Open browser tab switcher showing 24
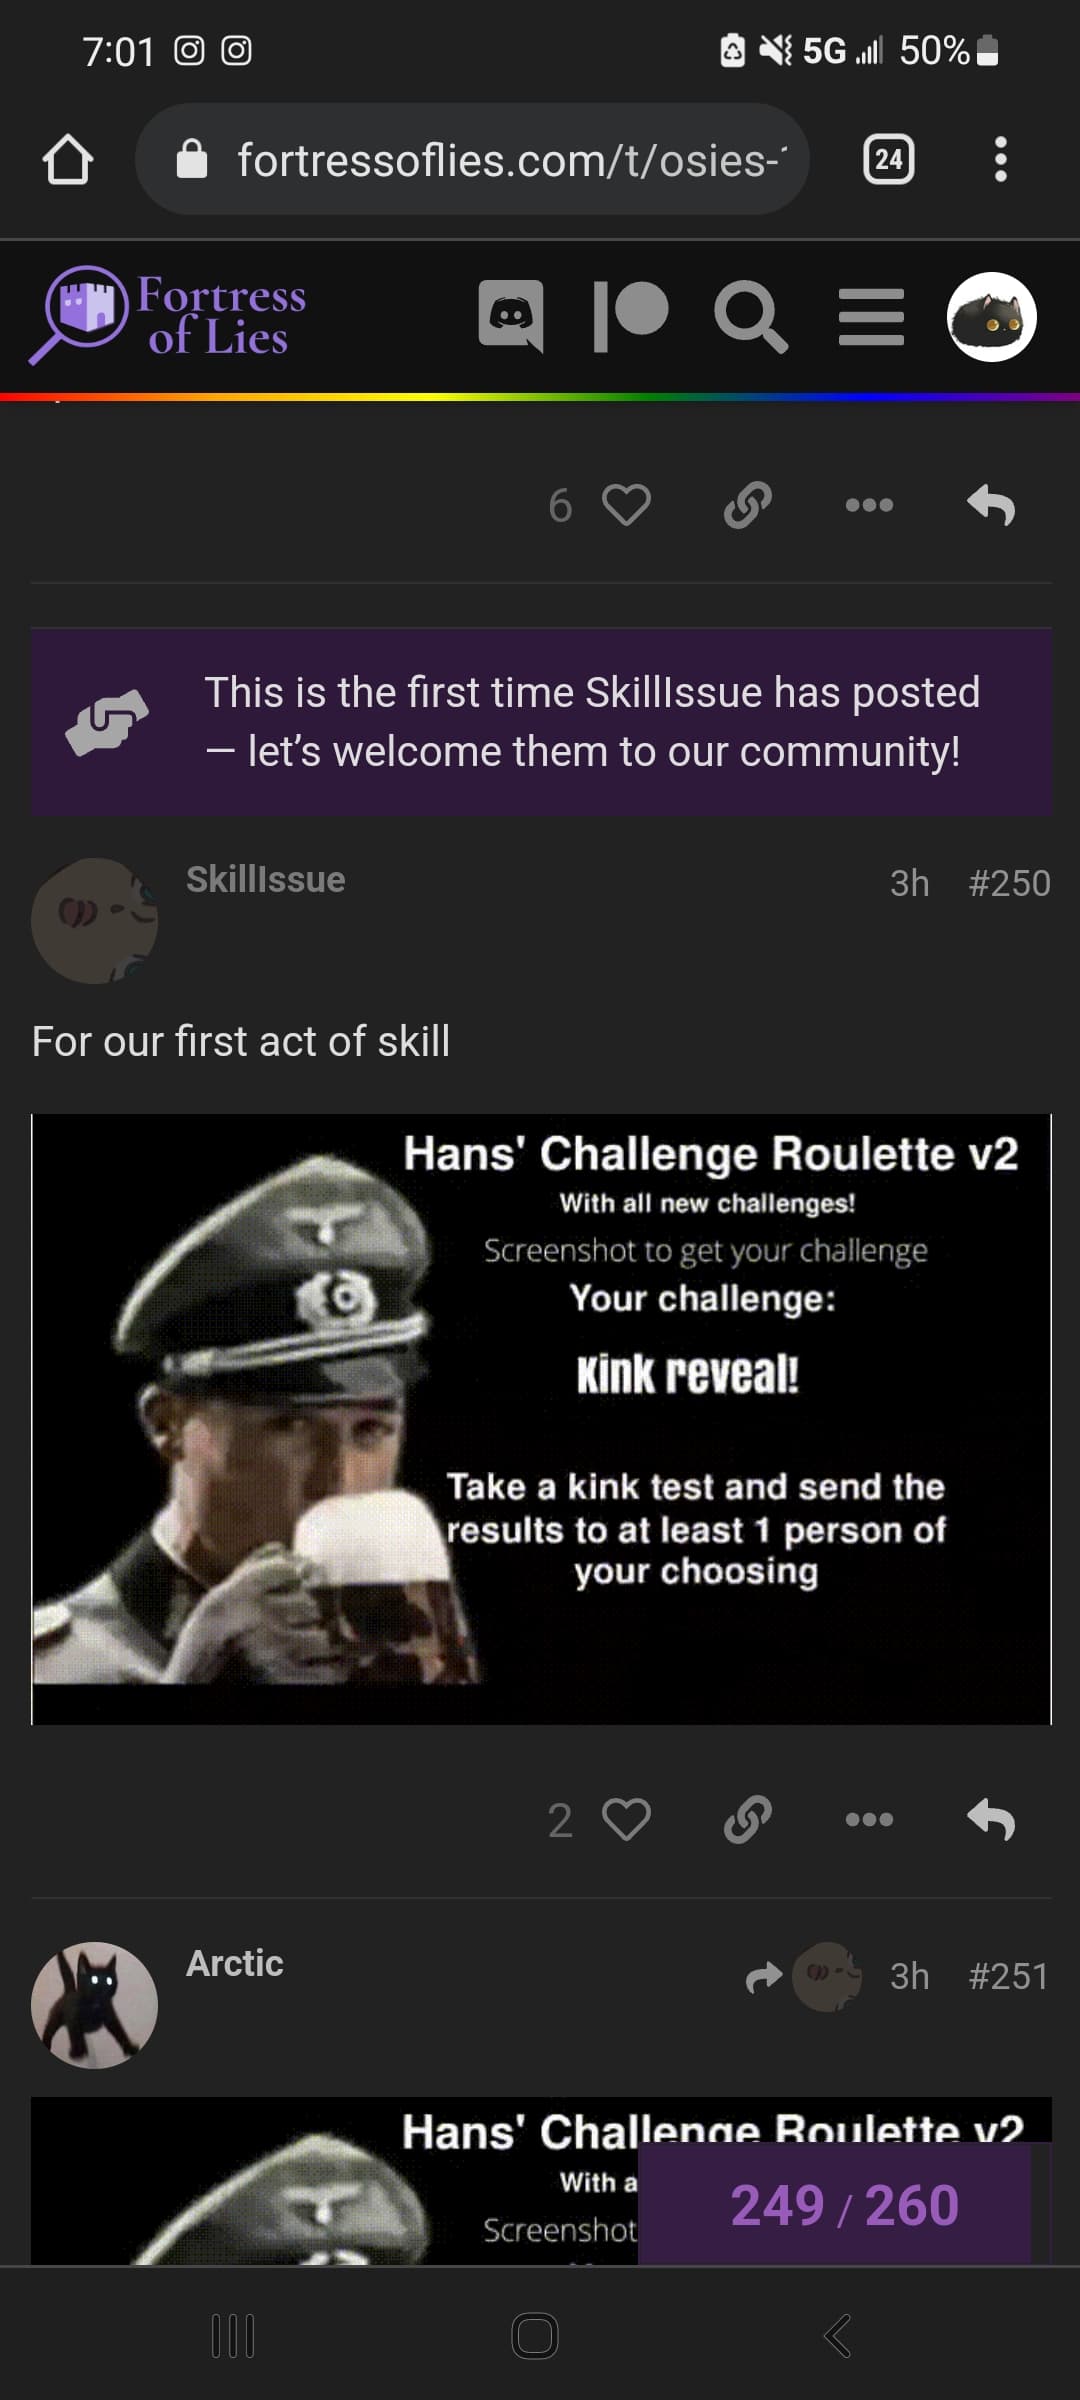The image size is (1080, 2400). coord(889,159)
